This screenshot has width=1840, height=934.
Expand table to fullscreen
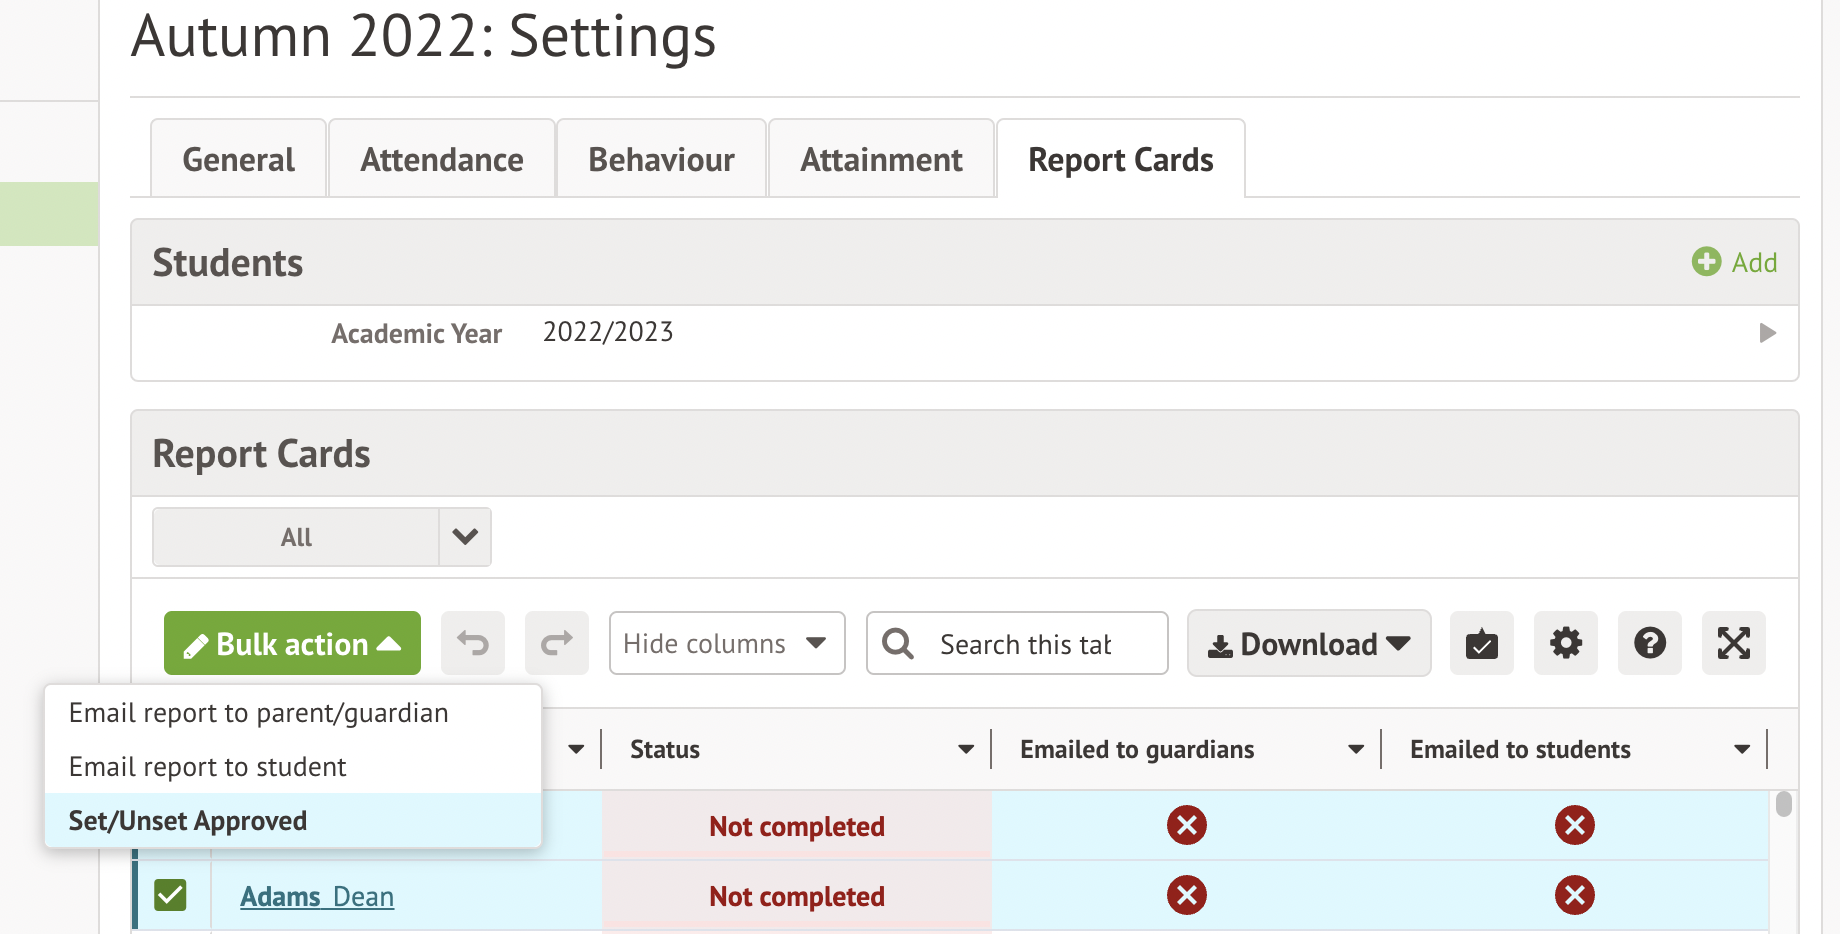click(x=1733, y=643)
